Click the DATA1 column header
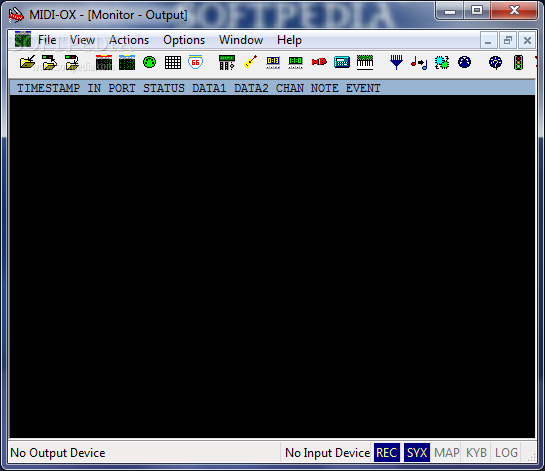This screenshot has height=471, width=545. tap(209, 88)
